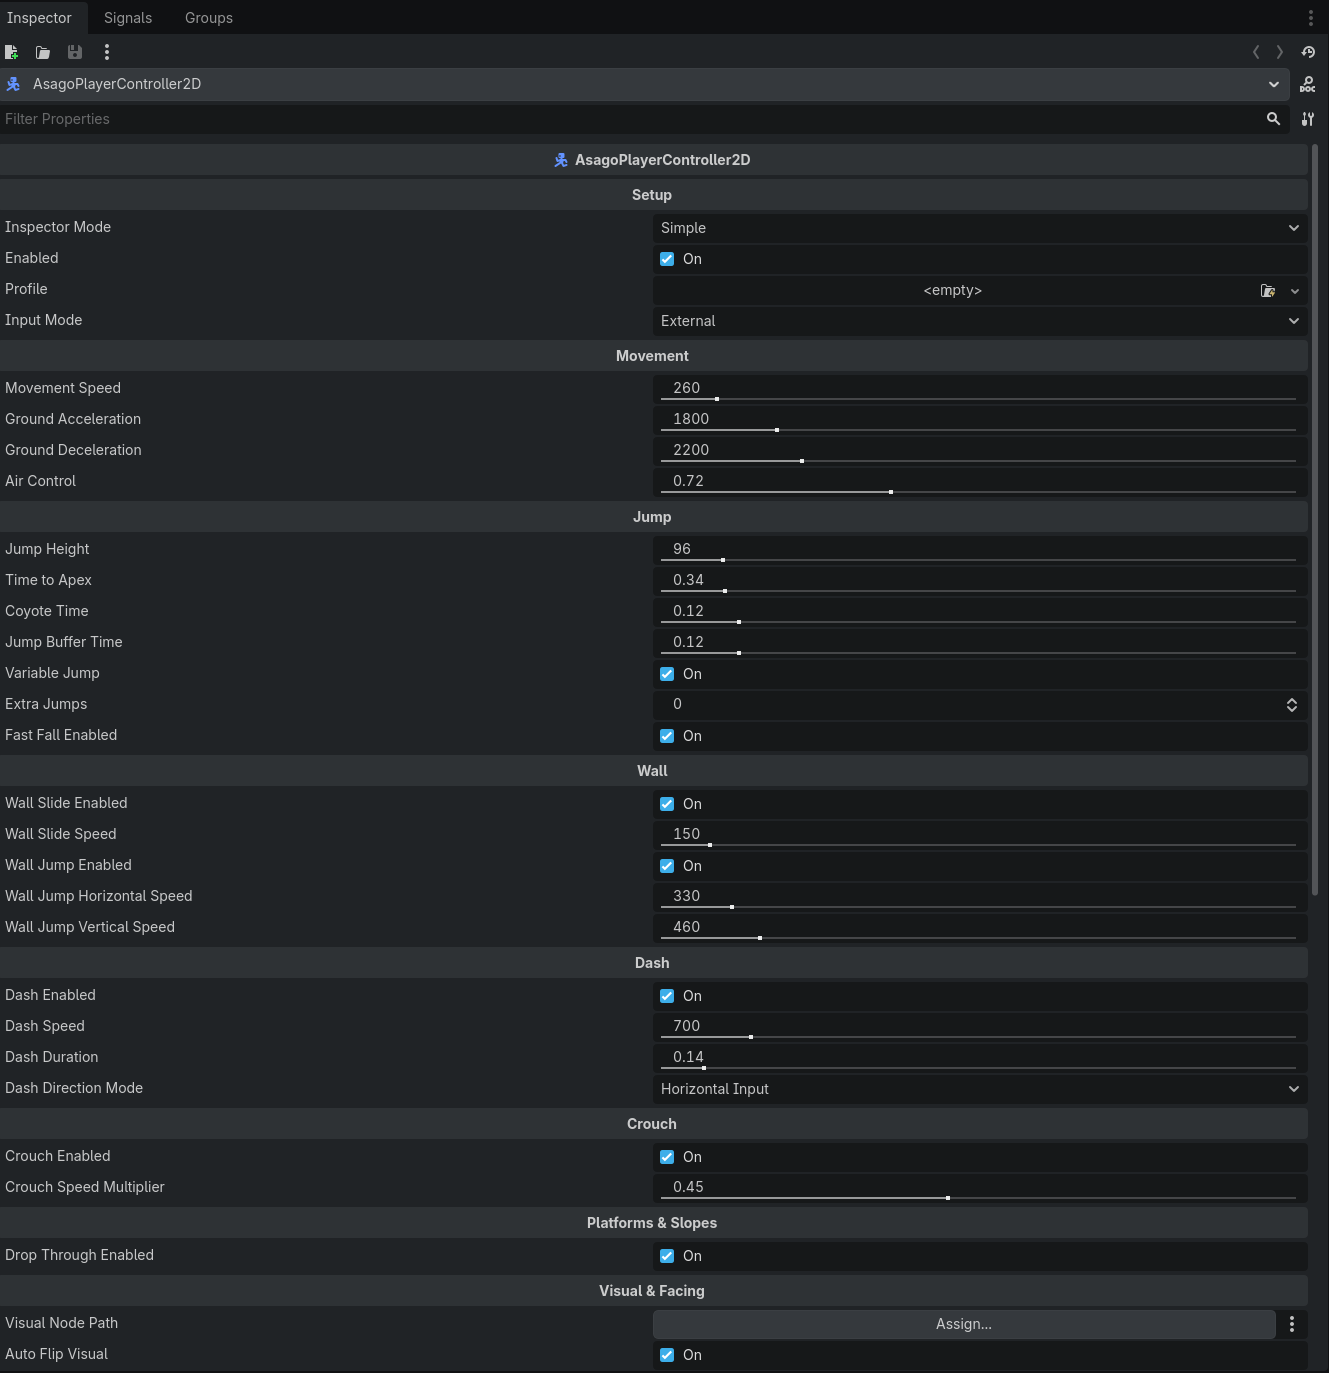Turn off Auto Flip Visual
The image size is (1329, 1373).
667,1355
